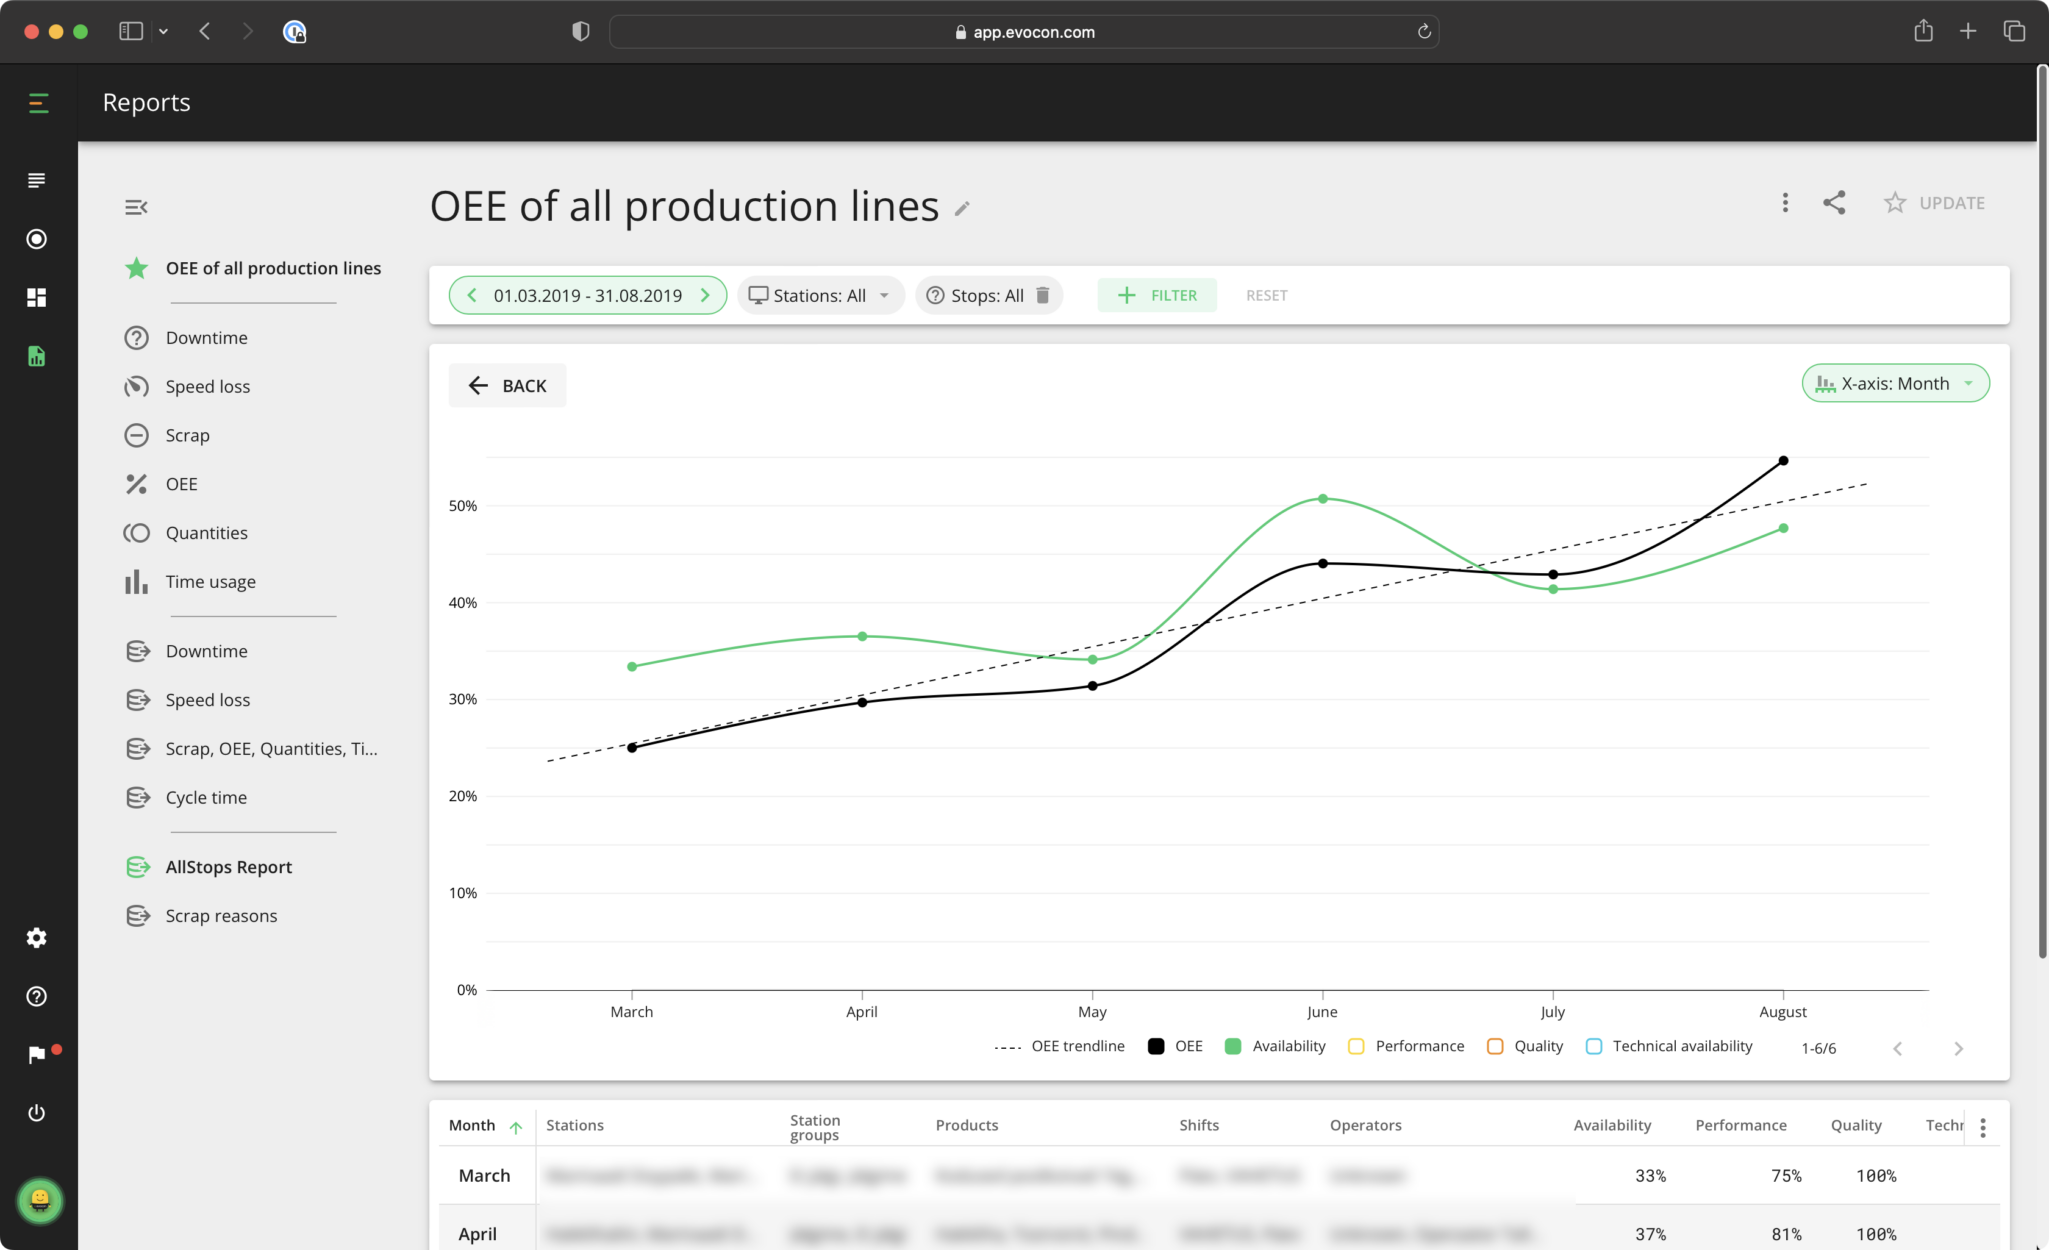Open Scrap reasons report
The height and width of the screenshot is (1250, 2049).
(220, 915)
